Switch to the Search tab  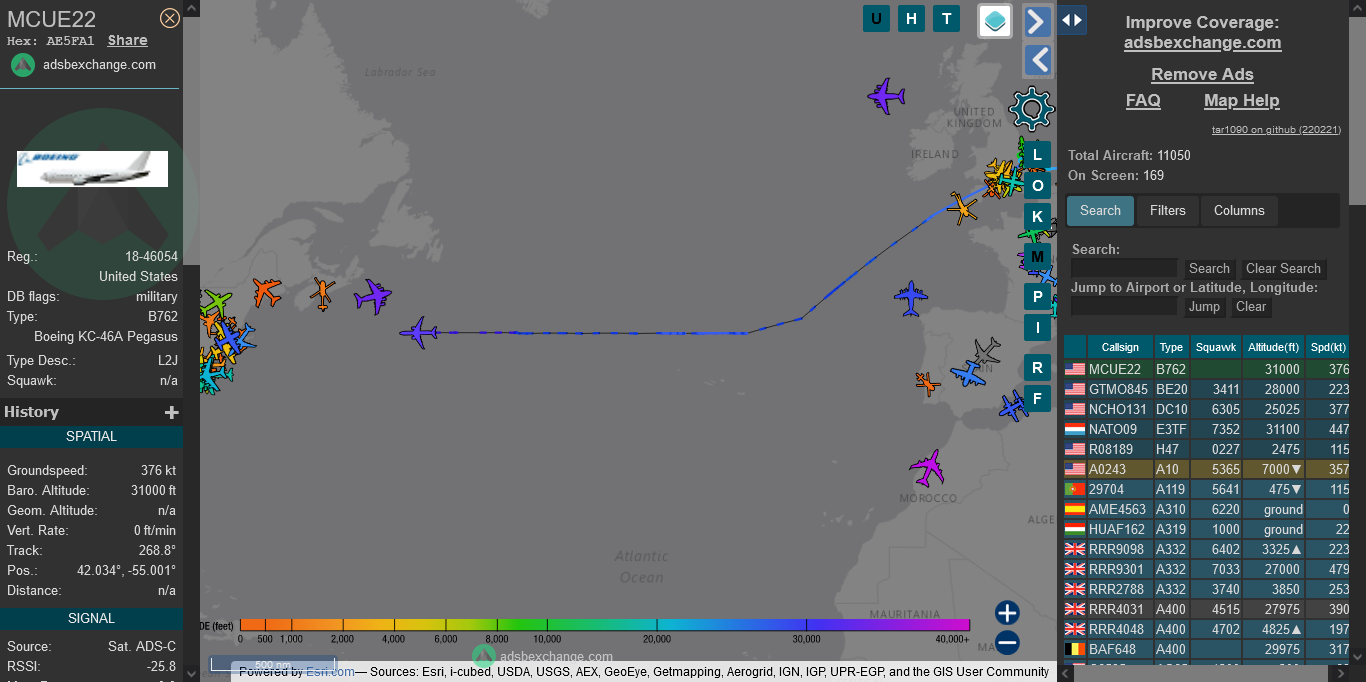pyautogui.click(x=1100, y=211)
